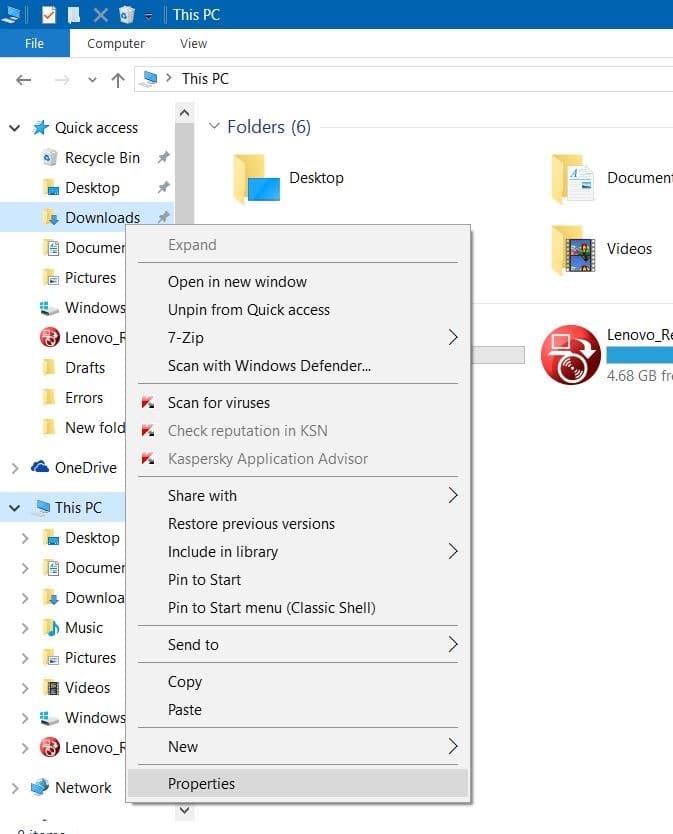Select Pictures under This PC
The width and height of the screenshot is (673, 834).
90,657
